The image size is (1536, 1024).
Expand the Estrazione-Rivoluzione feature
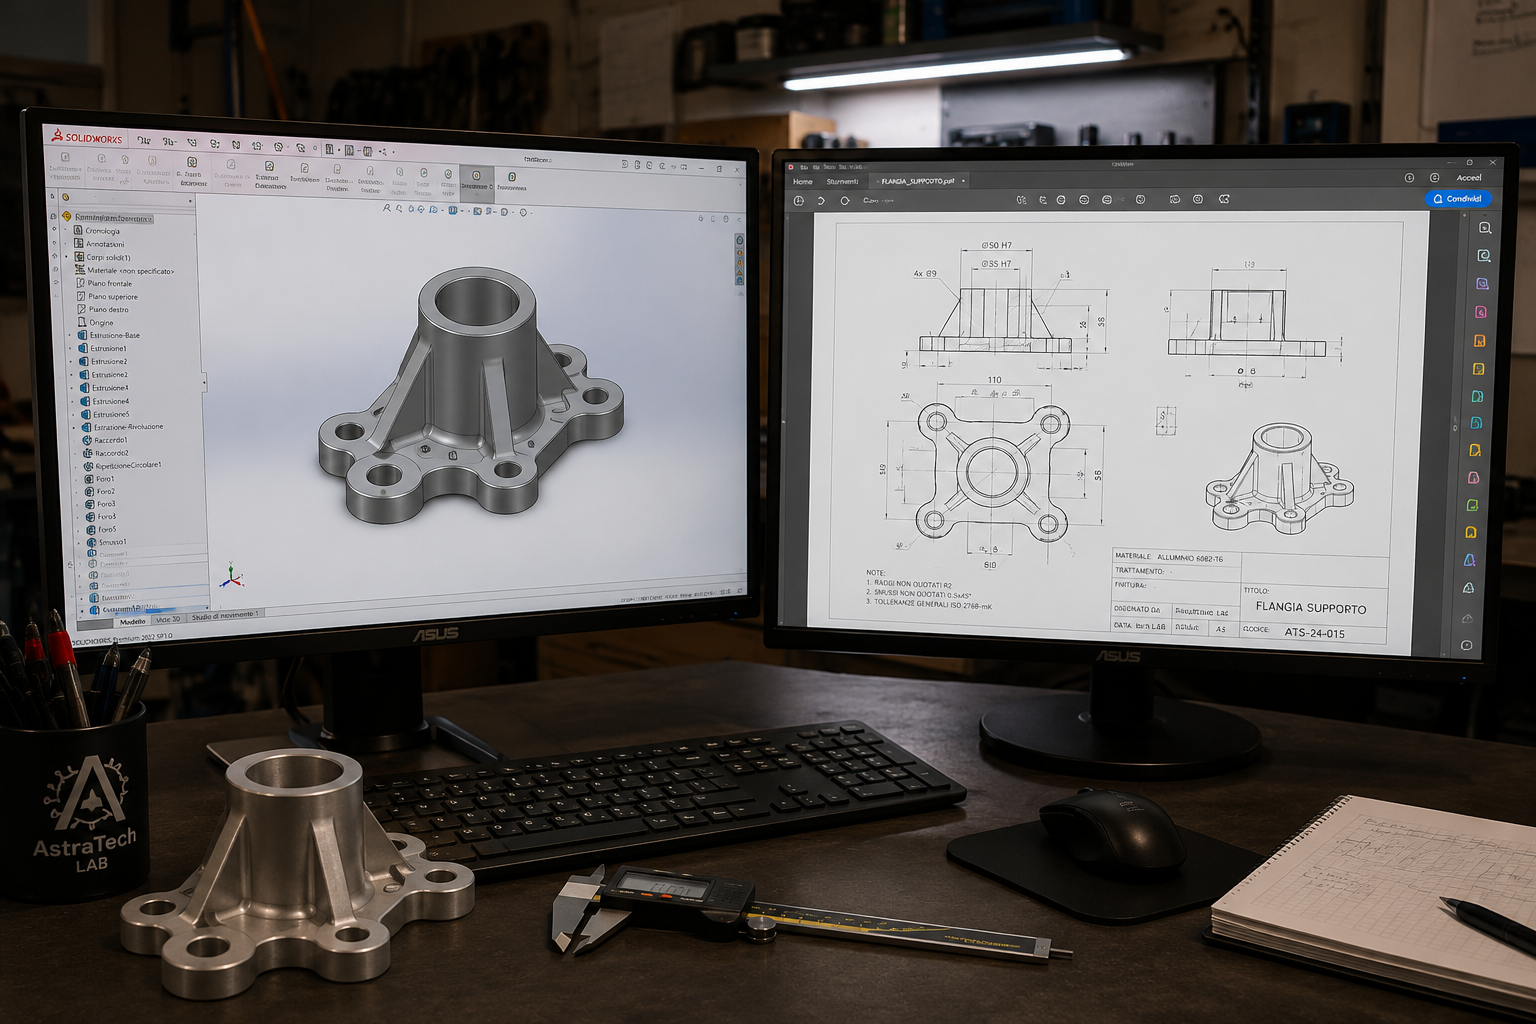point(74,427)
